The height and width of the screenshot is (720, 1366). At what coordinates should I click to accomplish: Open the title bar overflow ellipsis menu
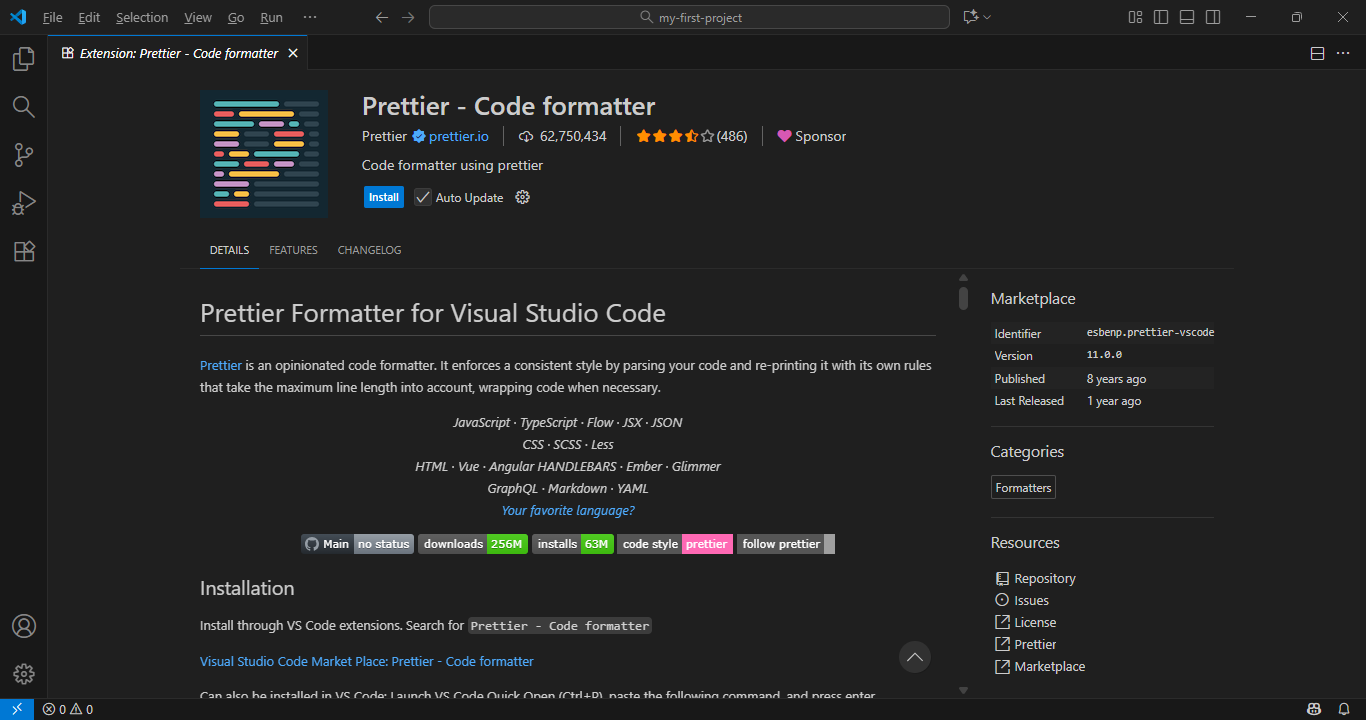(x=310, y=17)
